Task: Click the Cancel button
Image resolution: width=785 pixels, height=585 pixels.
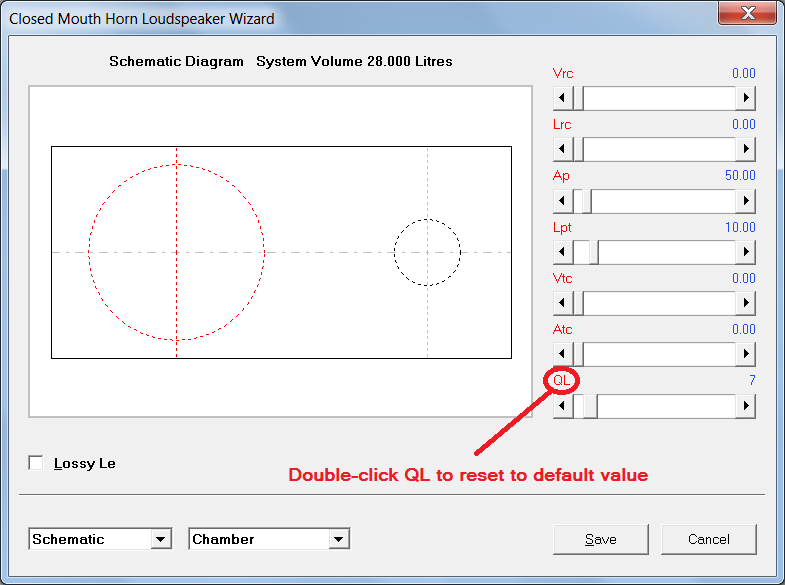Action: [708, 539]
